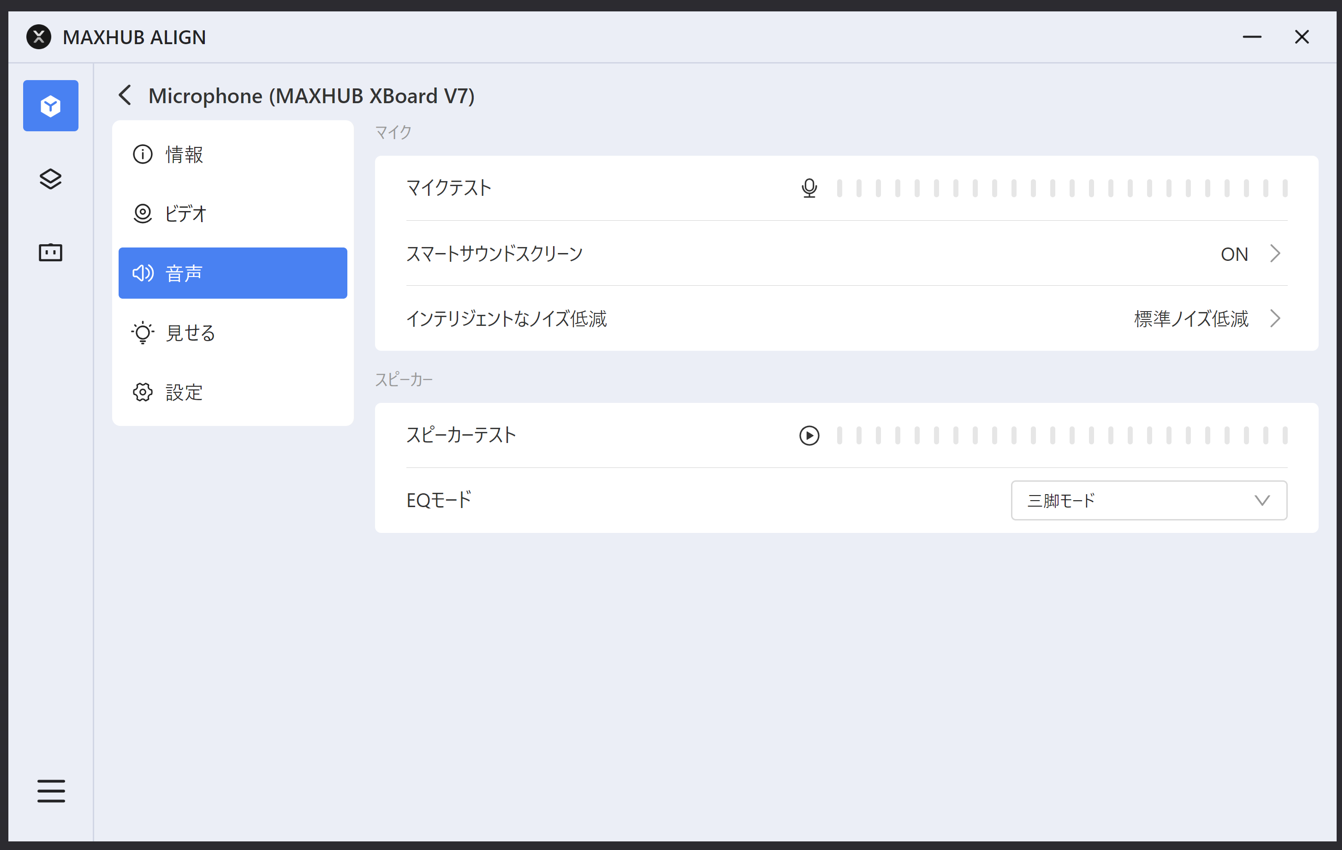Image resolution: width=1342 pixels, height=850 pixels.
Task: Play the スピーカーテスト sound
Action: [x=809, y=435]
